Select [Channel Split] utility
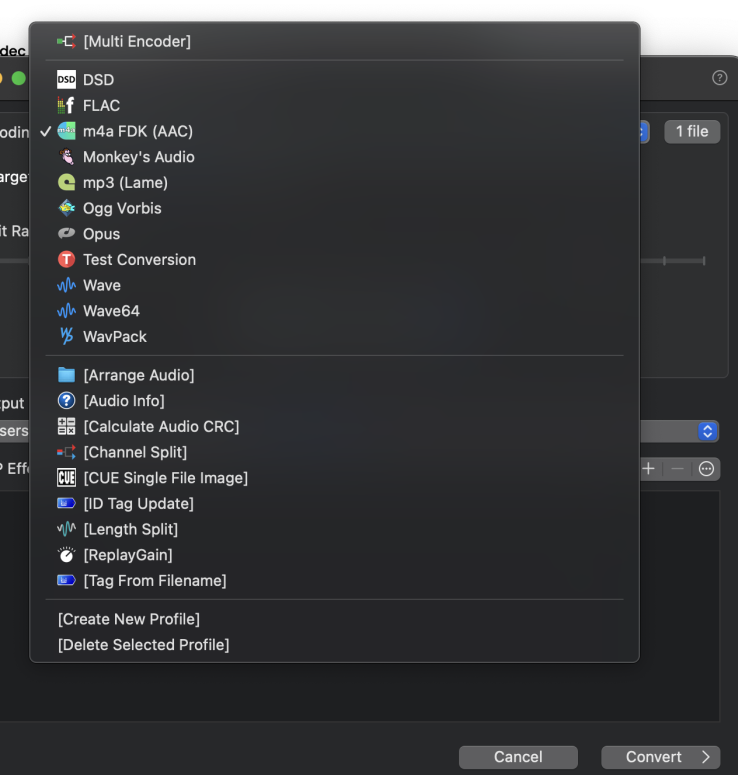 tap(334, 452)
